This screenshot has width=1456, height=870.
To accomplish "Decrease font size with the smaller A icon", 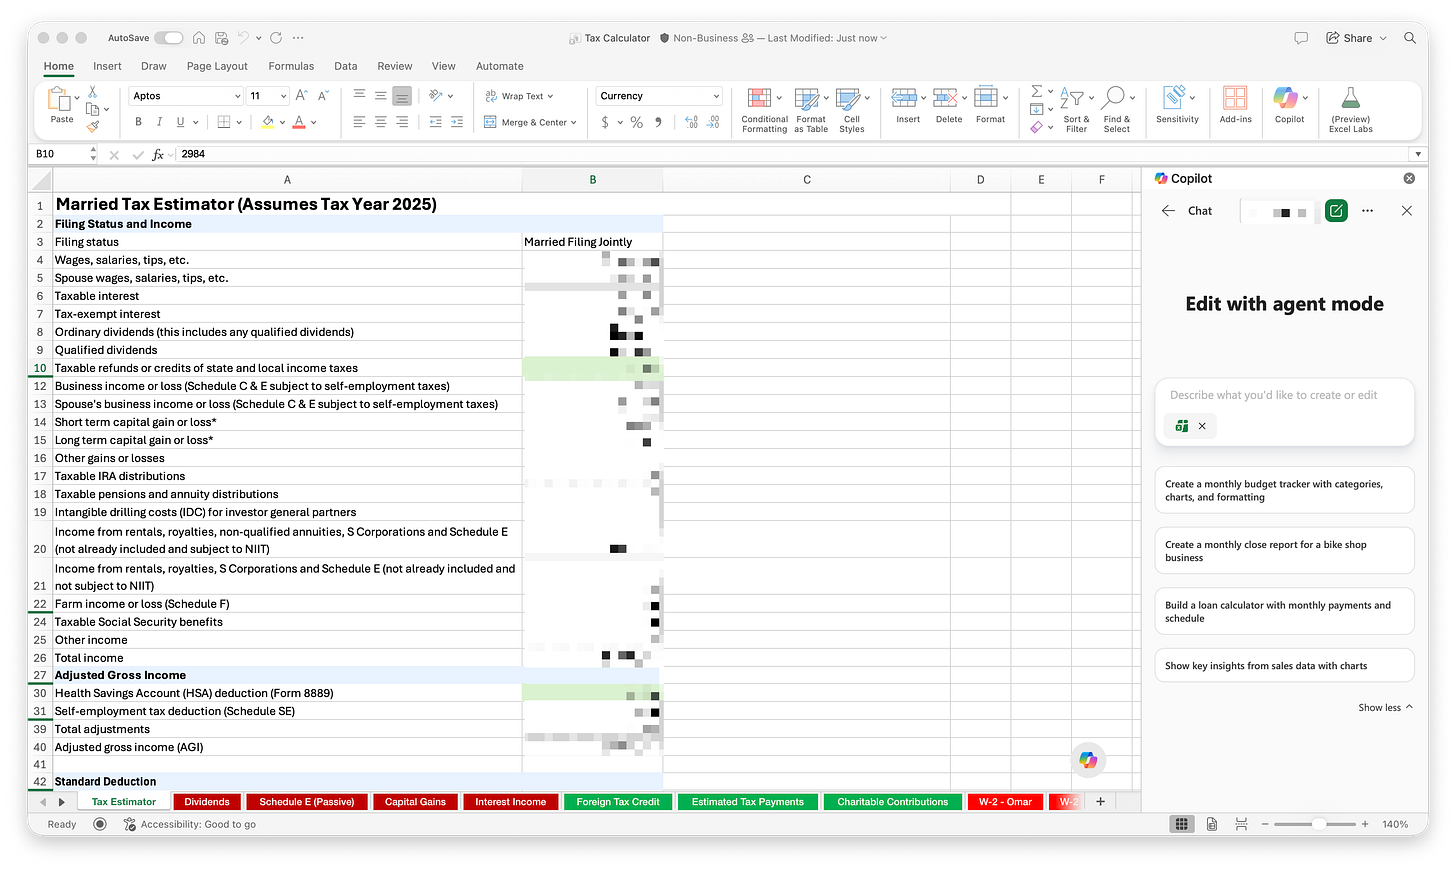I will (323, 96).
